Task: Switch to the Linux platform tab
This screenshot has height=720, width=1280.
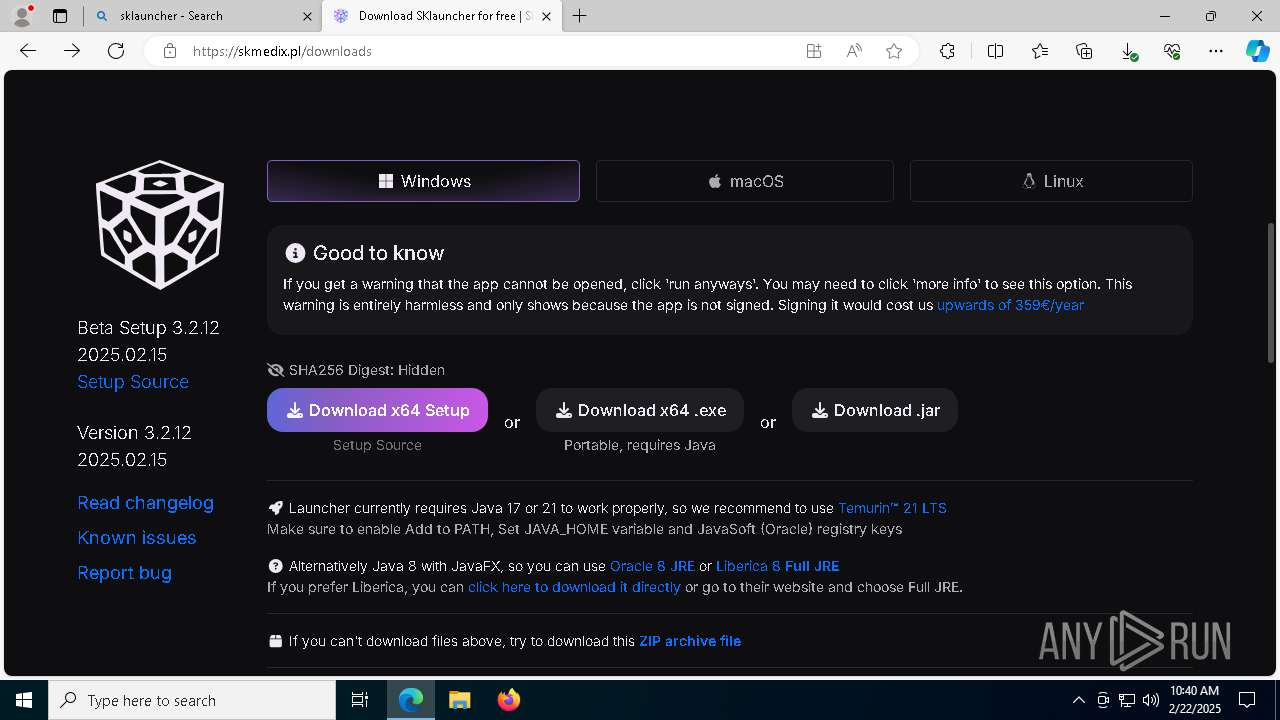Action: click(x=1051, y=181)
